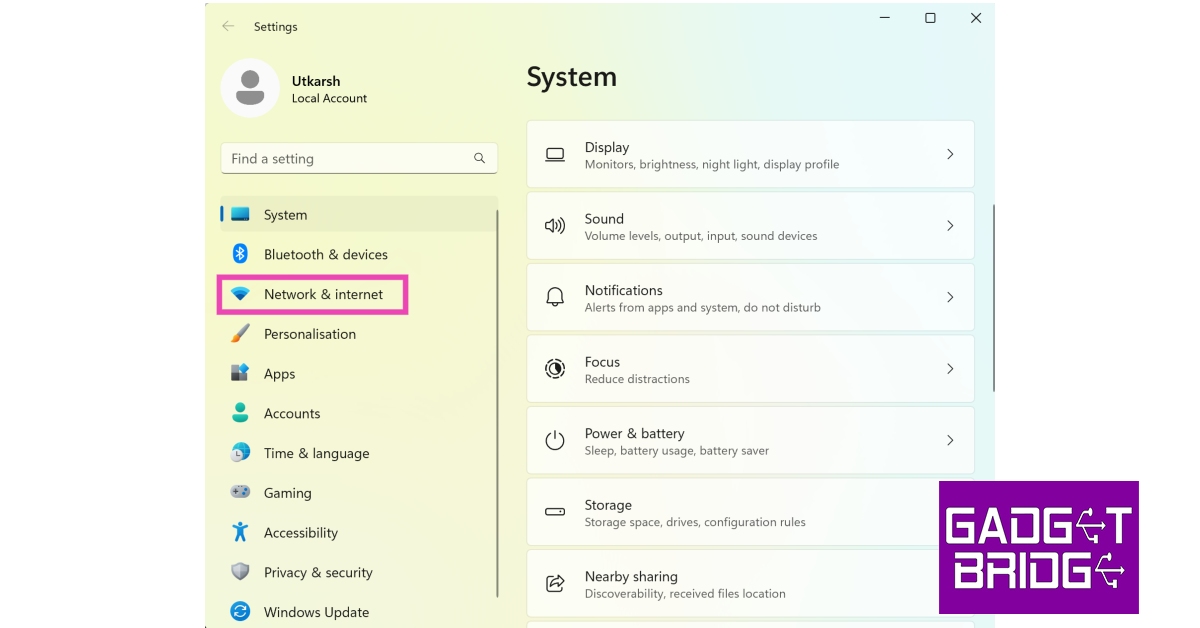This screenshot has height=628, width=1200.
Task: Open Network & internet Wi-Fi icon
Action: 240,294
